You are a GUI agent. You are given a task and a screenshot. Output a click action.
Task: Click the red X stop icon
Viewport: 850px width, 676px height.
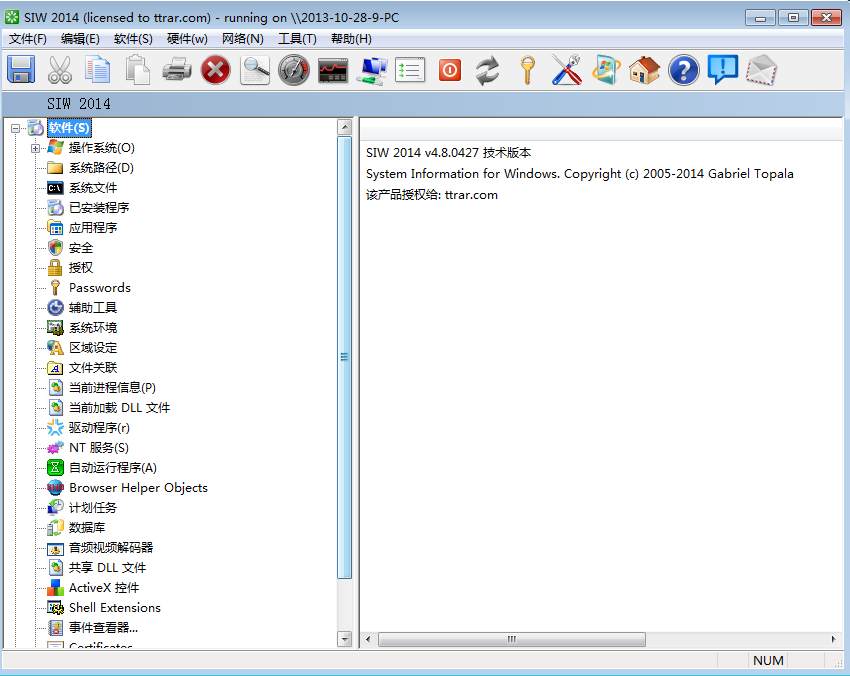(216, 70)
